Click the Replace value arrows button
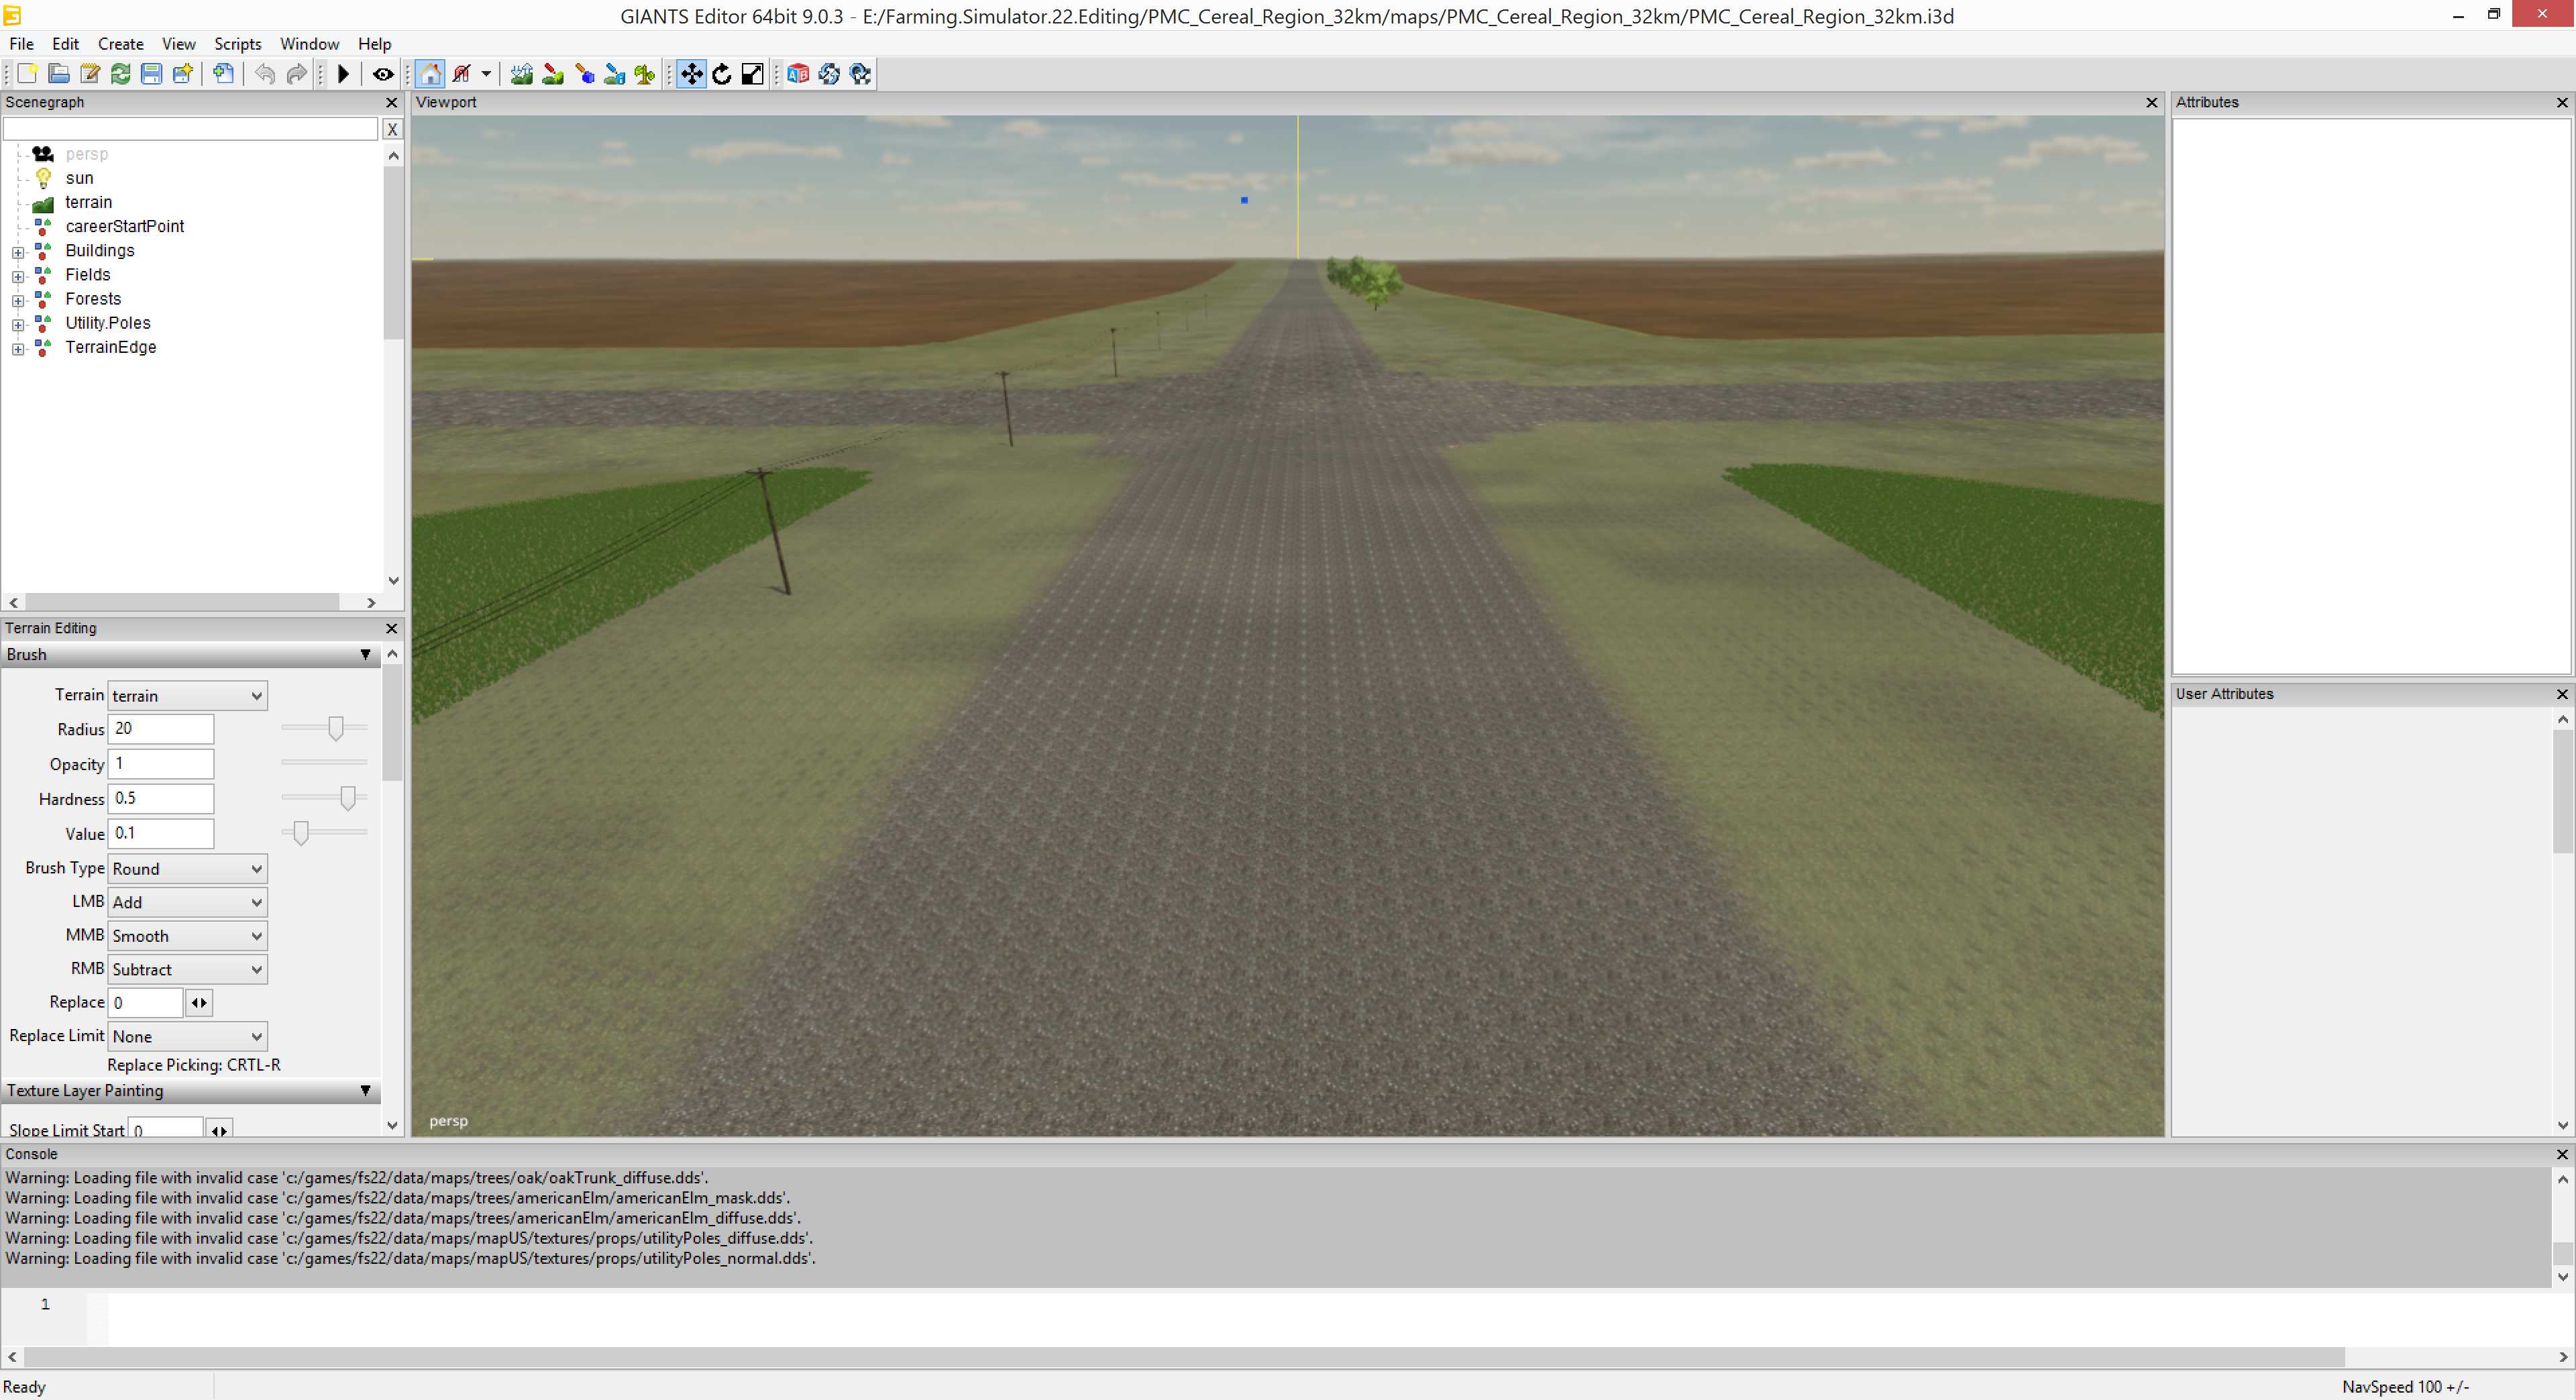Screen dimensions: 2576x1400 point(199,1003)
